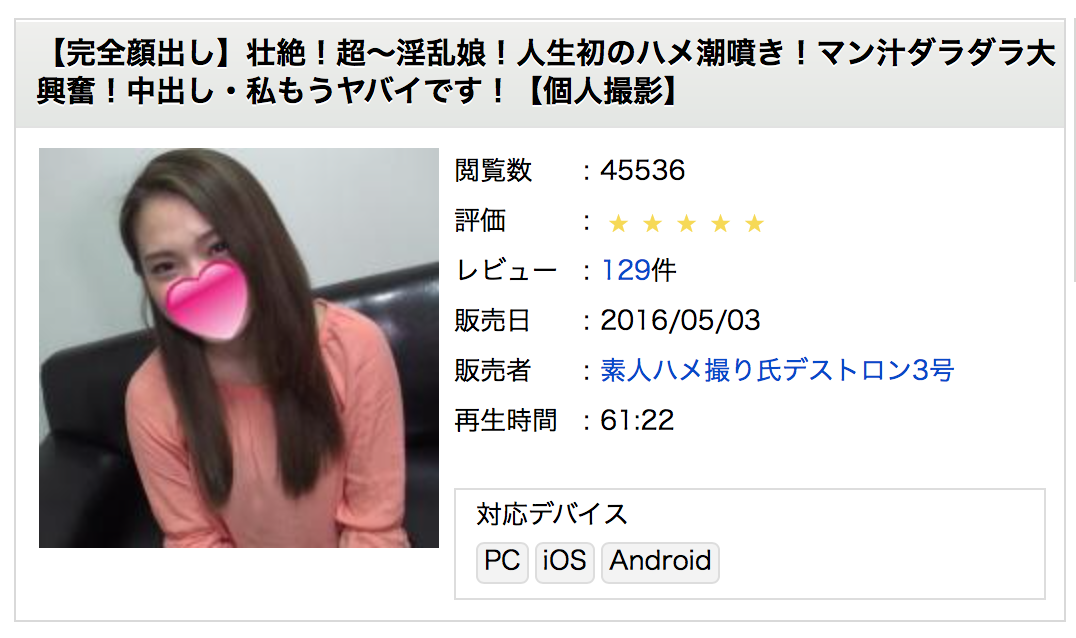Click the pink heart overlay on thumbnail
Image resolution: width=1076 pixels, height=638 pixels.
pos(207,300)
